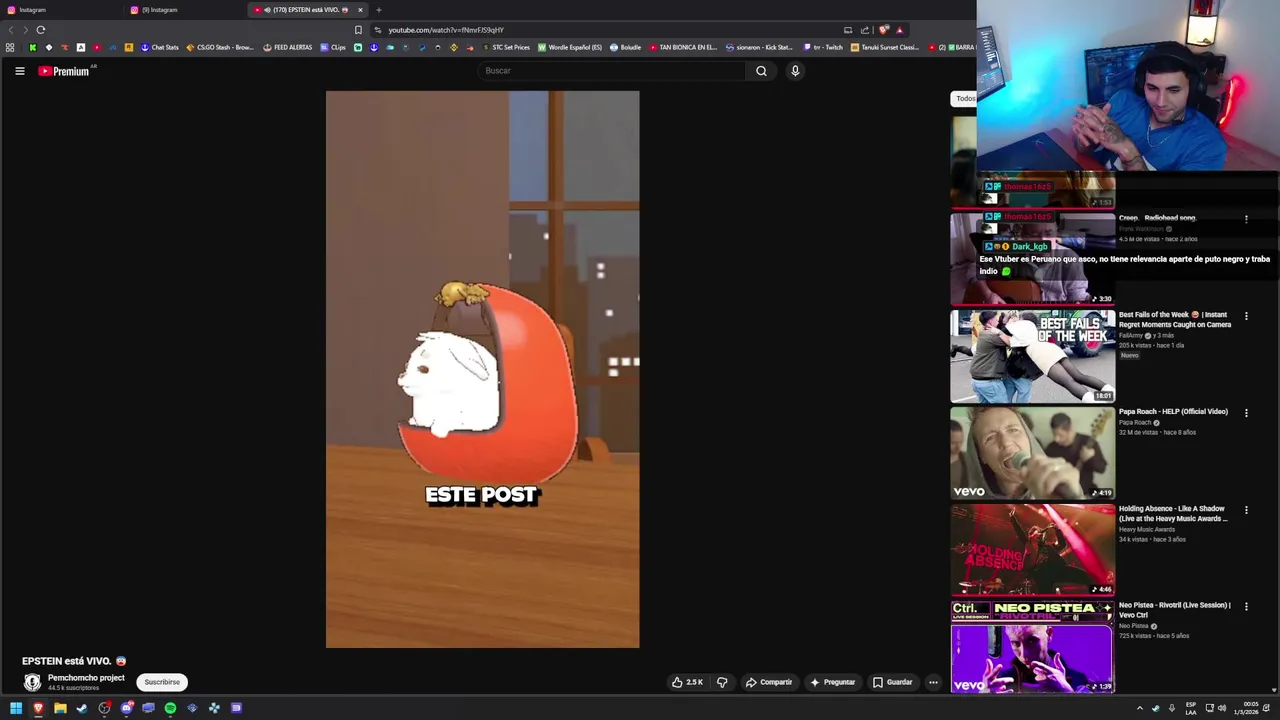Open the FEED ALERTAS bookmark

288,47
